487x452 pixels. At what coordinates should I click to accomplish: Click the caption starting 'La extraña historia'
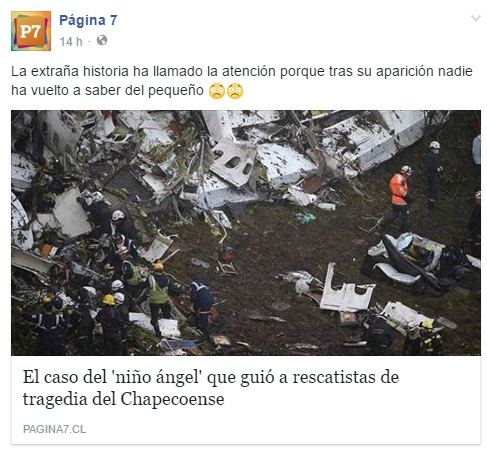coord(242,81)
